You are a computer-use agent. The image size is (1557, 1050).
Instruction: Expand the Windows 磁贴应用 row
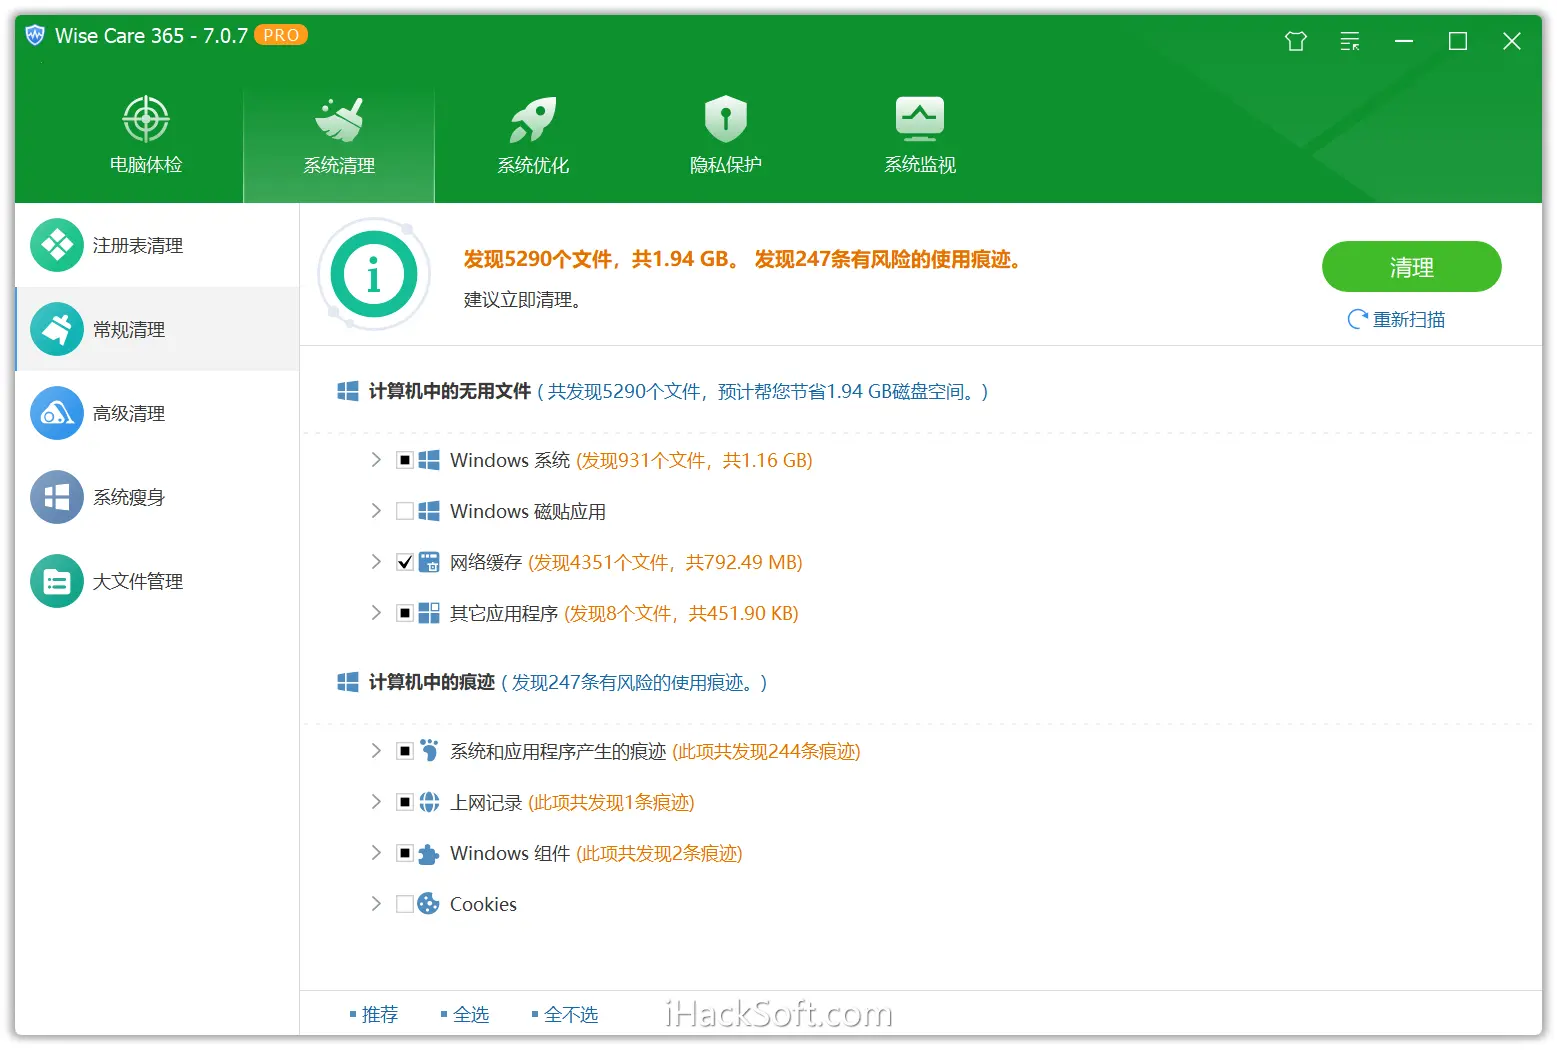[x=376, y=511]
